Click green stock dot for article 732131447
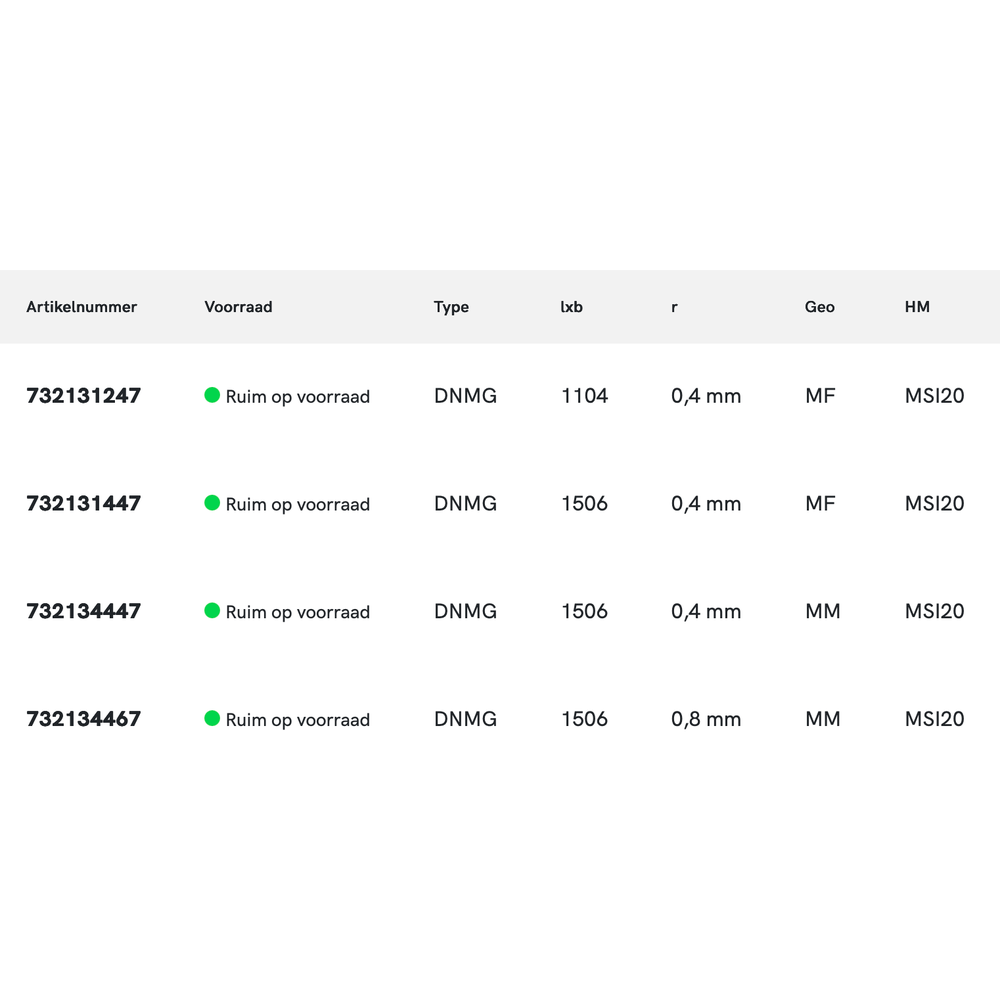The width and height of the screenshot is (1000, 1000). click(212, 503)
